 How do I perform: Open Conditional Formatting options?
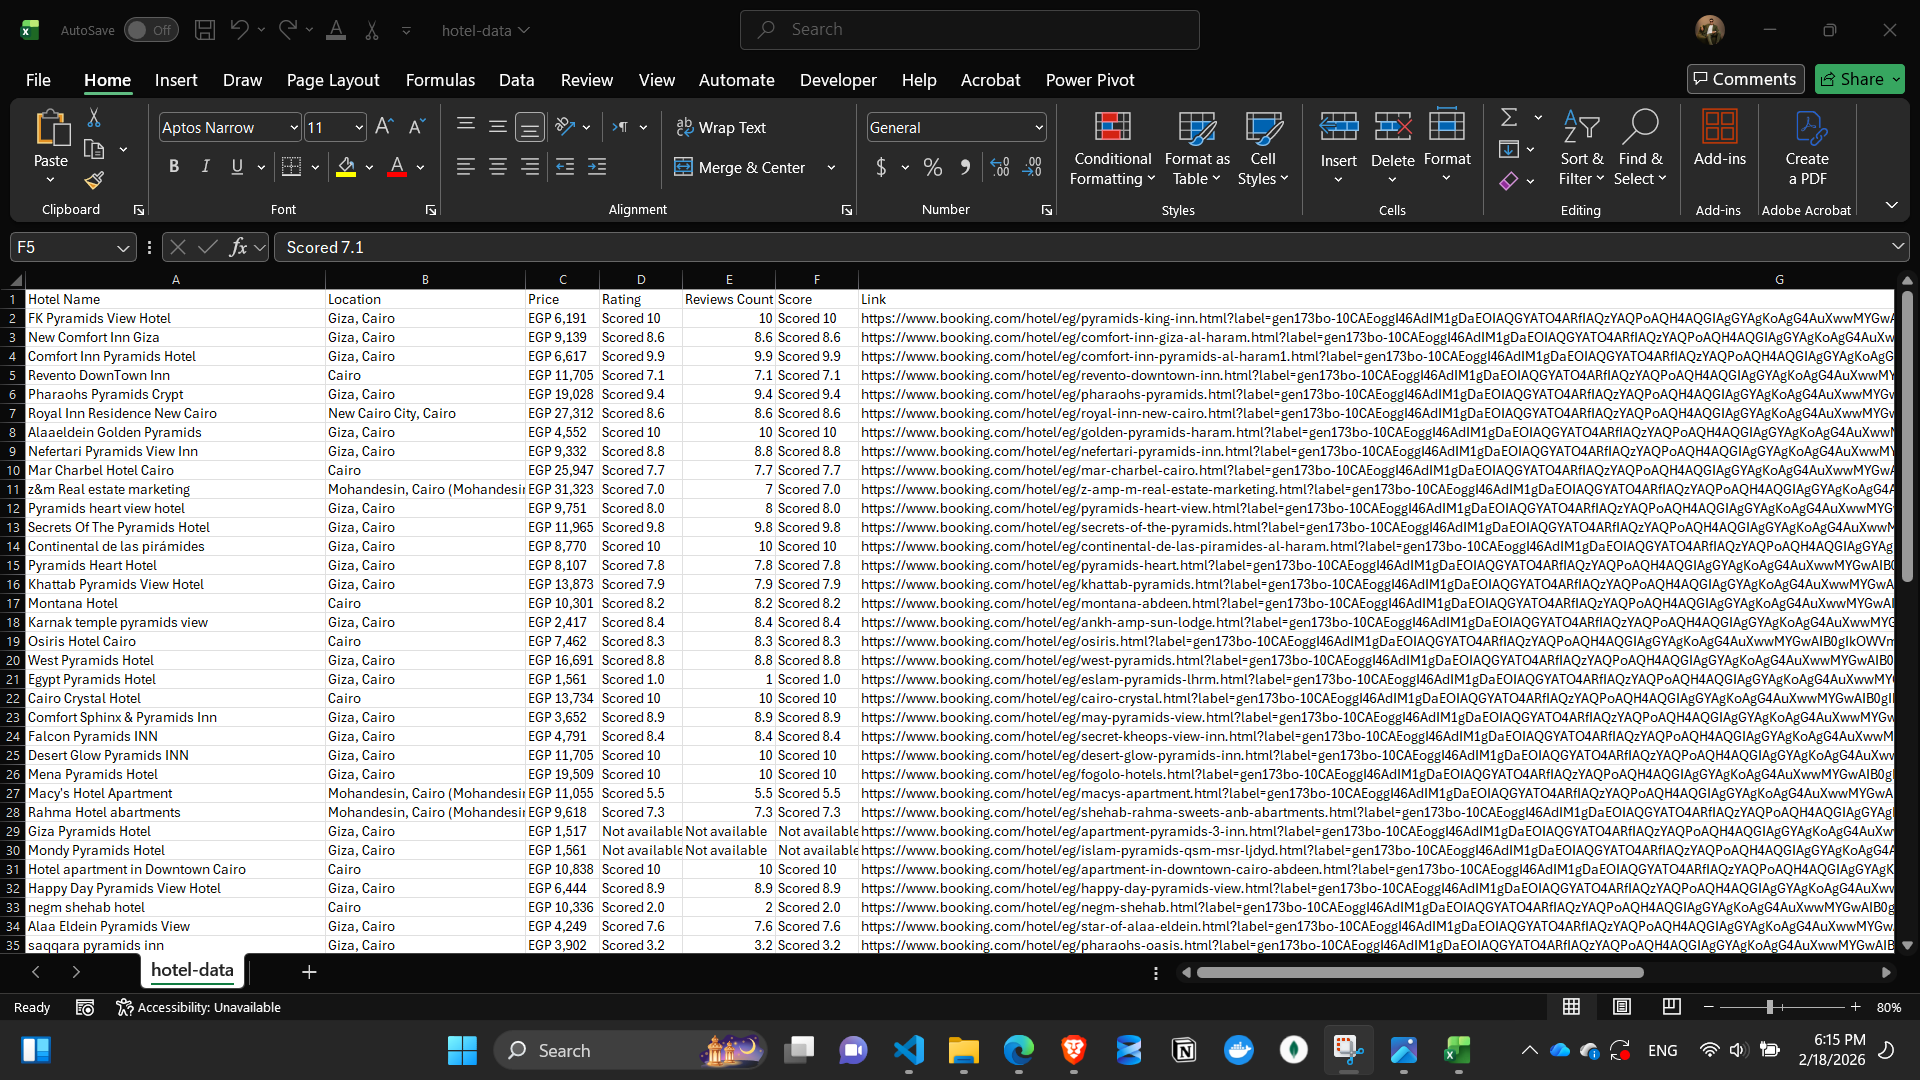point(1112,148)
